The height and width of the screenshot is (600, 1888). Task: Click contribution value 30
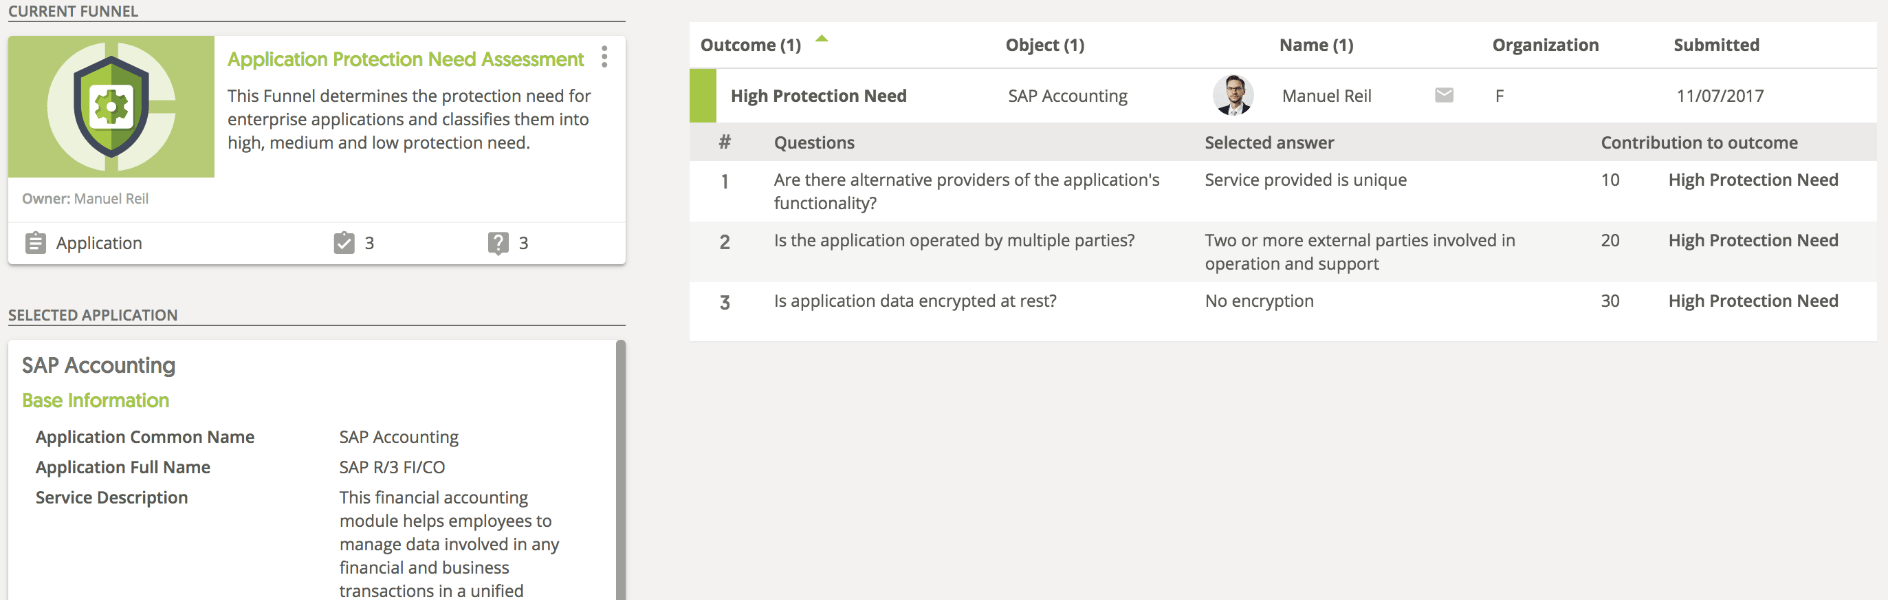point(1610,301)
